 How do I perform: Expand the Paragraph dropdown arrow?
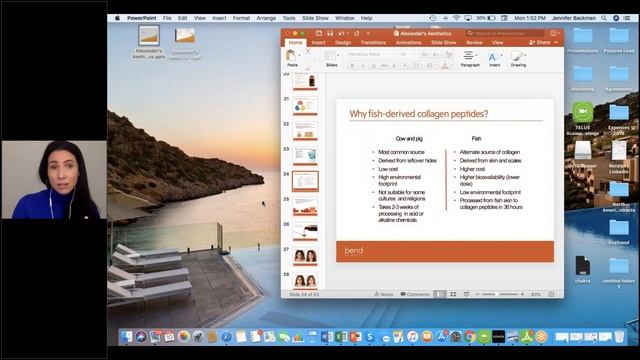pos(476,55)
